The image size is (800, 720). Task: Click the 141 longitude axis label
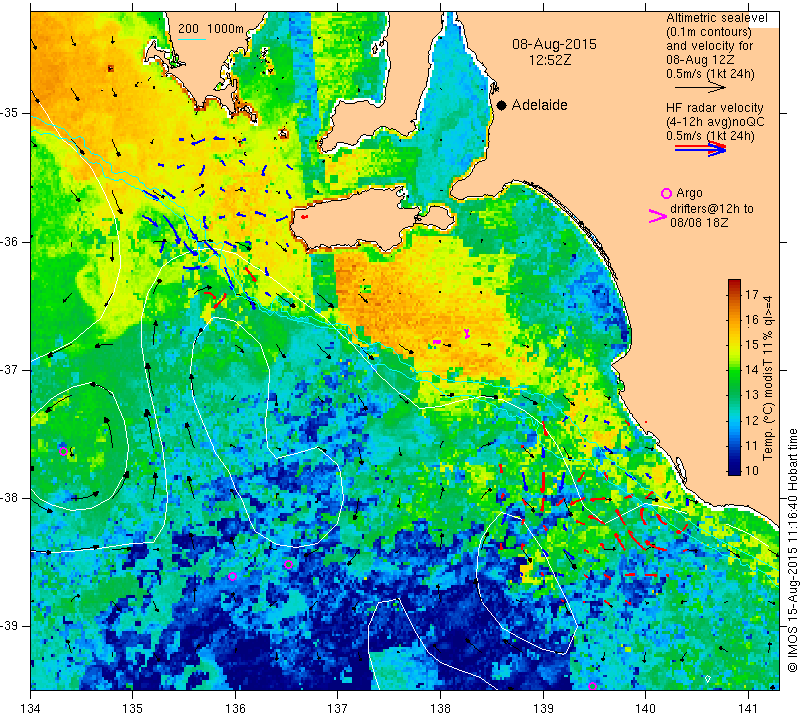coord(748,708)
